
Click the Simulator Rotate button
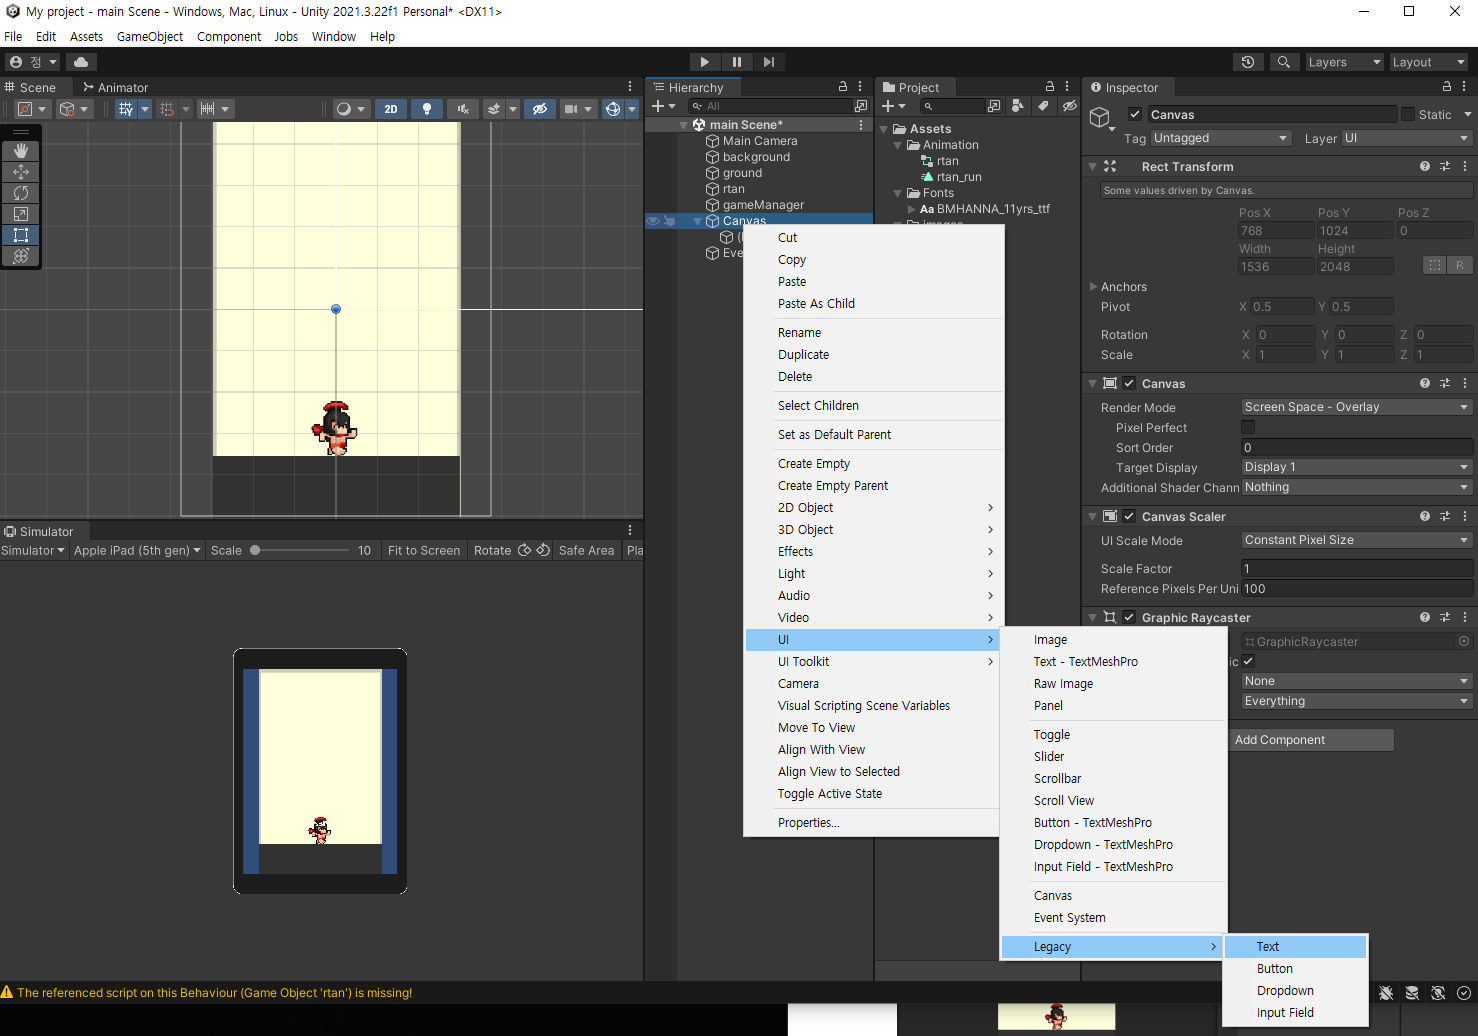point(493,550)
